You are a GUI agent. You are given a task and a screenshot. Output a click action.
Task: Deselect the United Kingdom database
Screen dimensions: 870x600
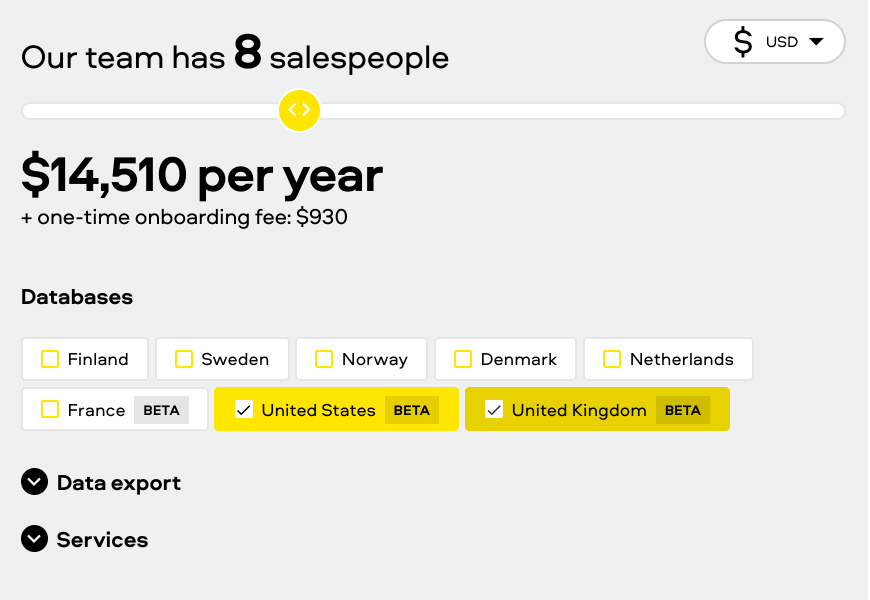tap(494, 410)
